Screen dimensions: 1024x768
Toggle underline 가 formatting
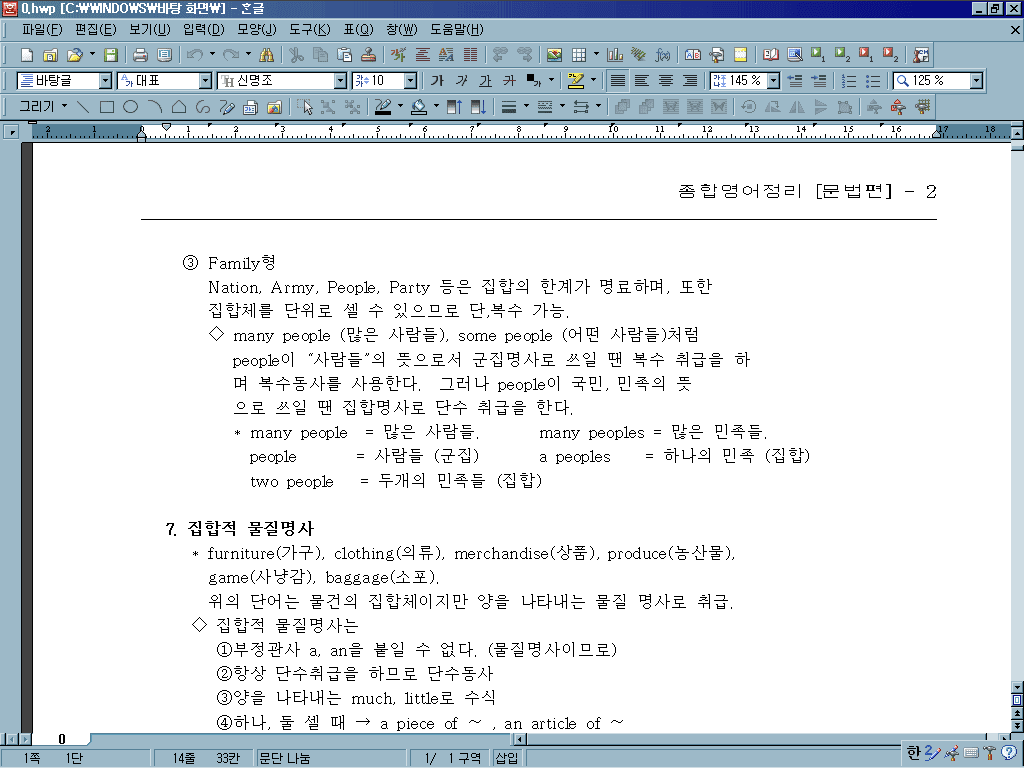click(485, 80)
